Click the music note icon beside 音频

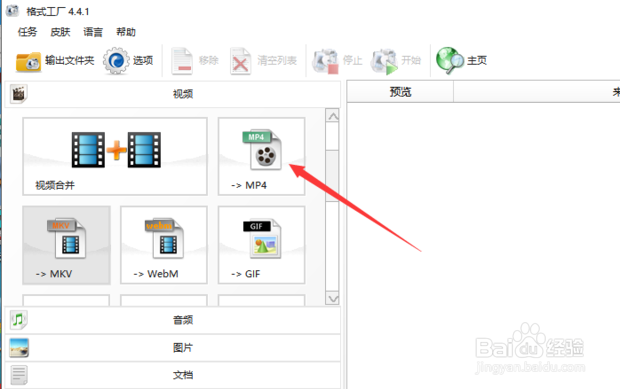tap(19, 320)
